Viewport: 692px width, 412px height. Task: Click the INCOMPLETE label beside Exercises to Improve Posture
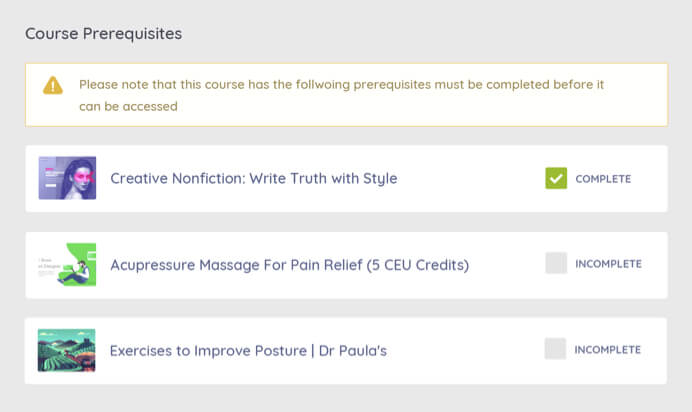tap(607, 349)
